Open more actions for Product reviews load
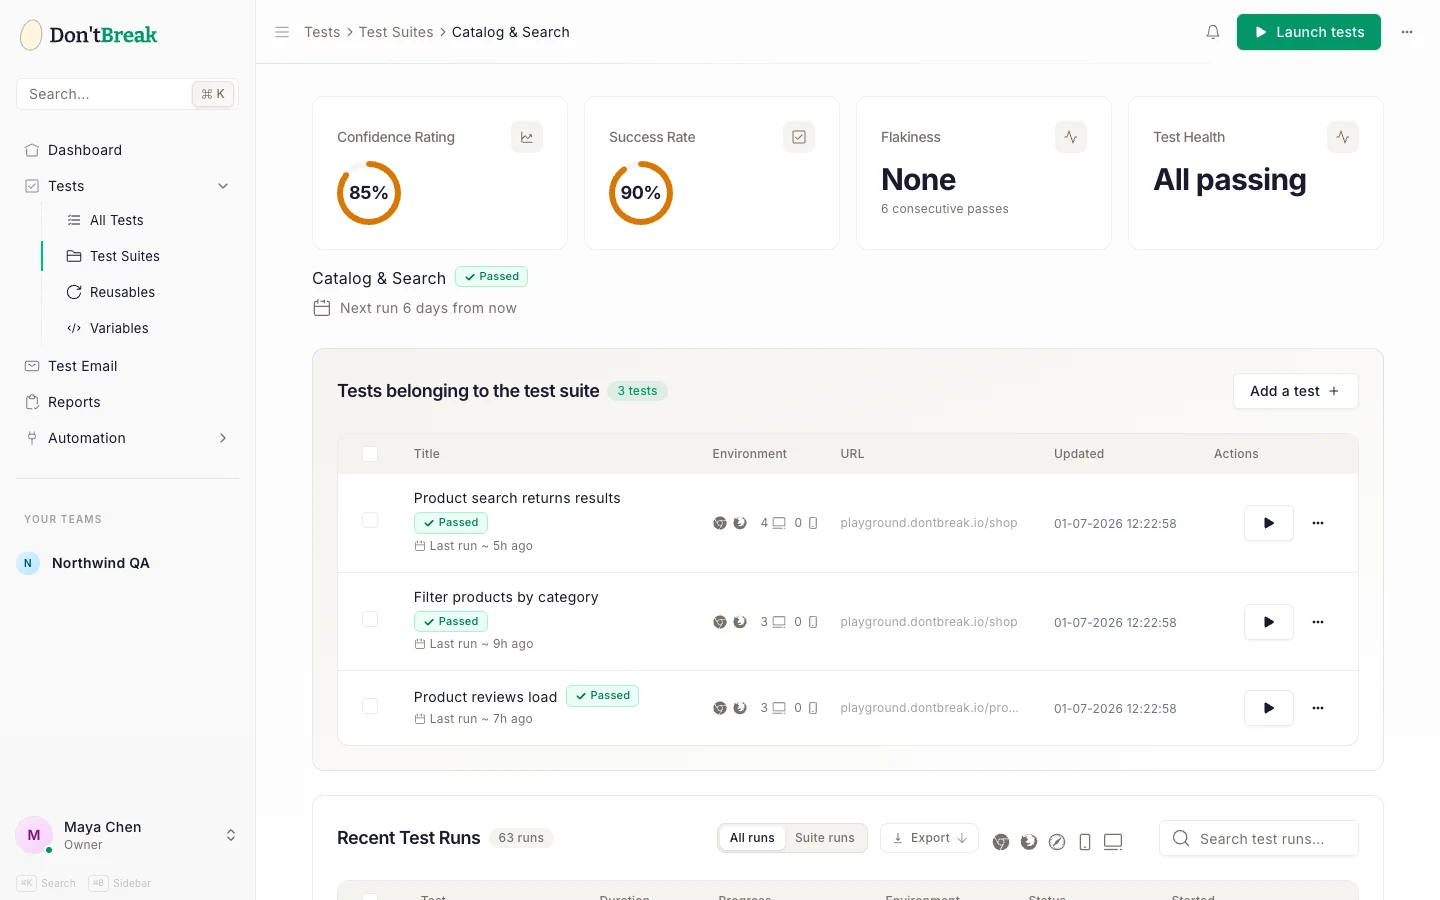 (x=1318, y=708)
